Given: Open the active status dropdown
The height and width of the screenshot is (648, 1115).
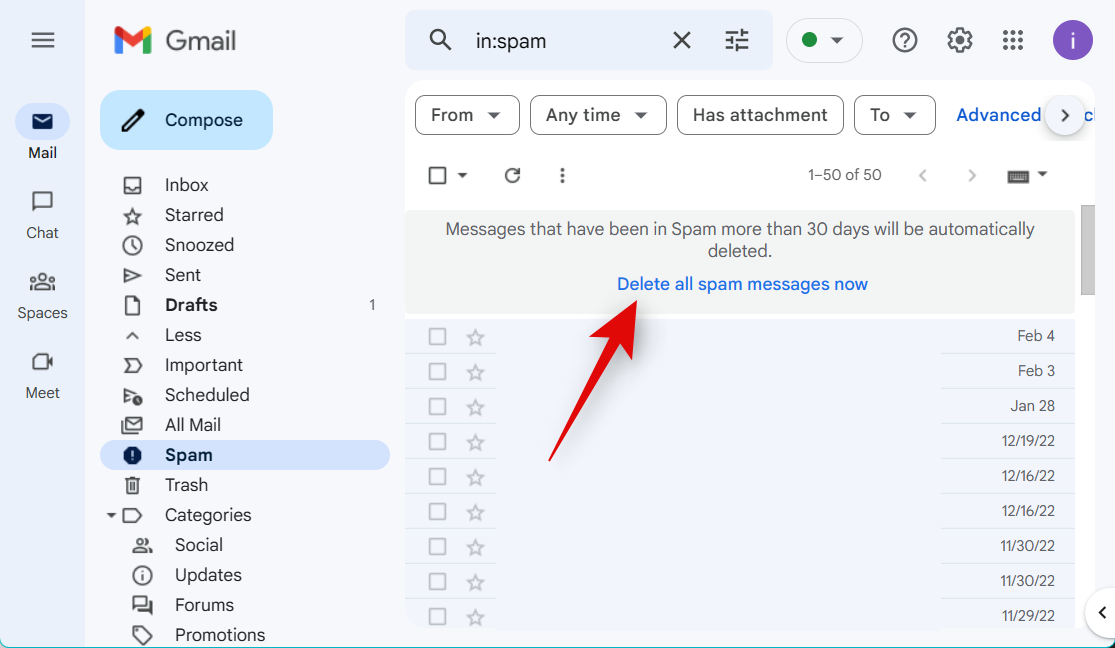Looking at the screenshot, I should click(823, 41).
